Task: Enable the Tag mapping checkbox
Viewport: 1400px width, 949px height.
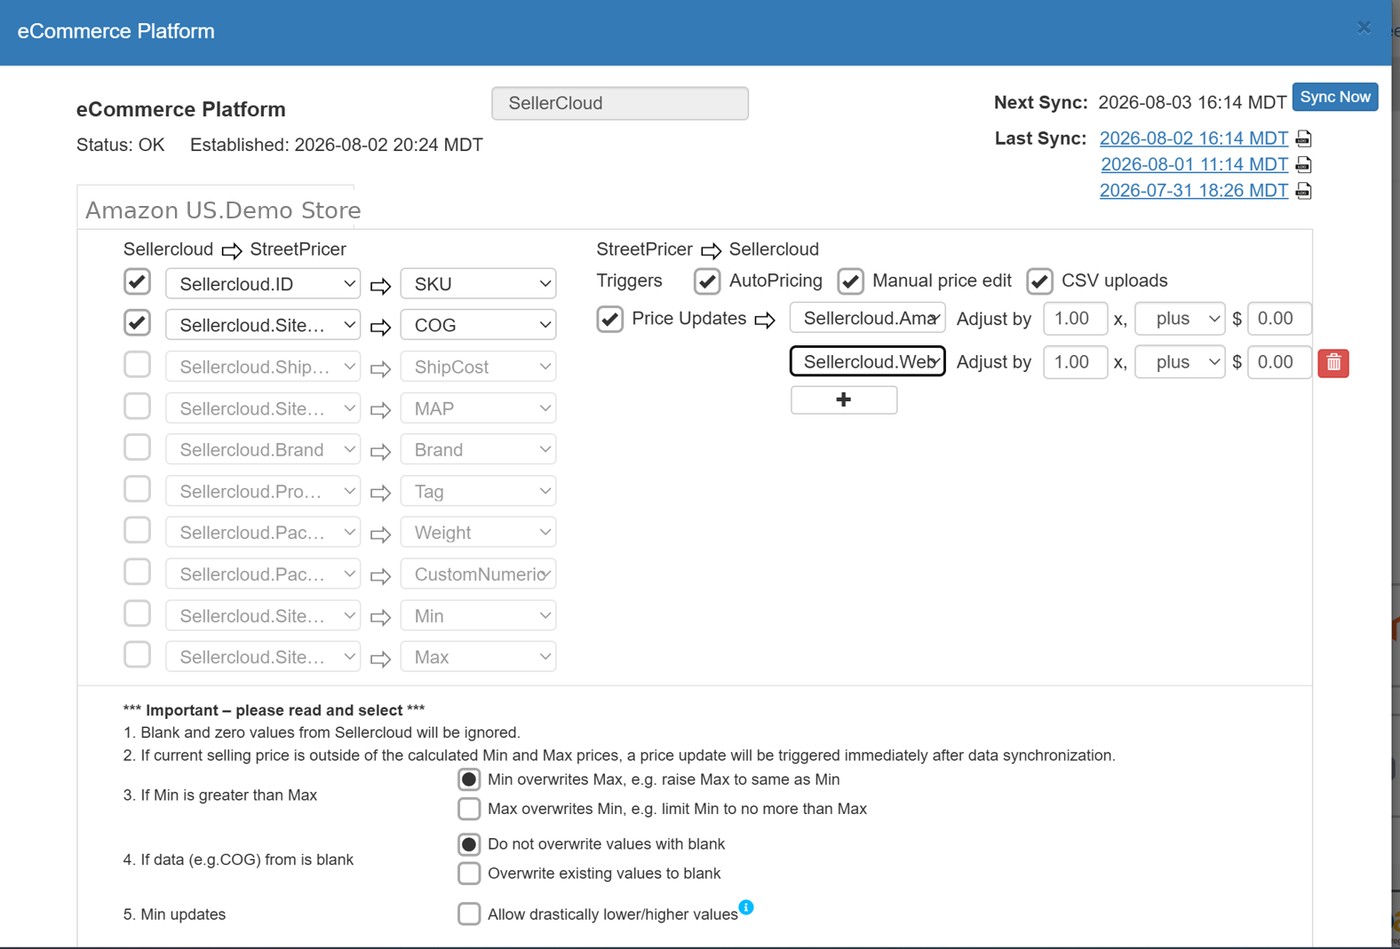Action: pyautogui.click(x=137, y=489)
